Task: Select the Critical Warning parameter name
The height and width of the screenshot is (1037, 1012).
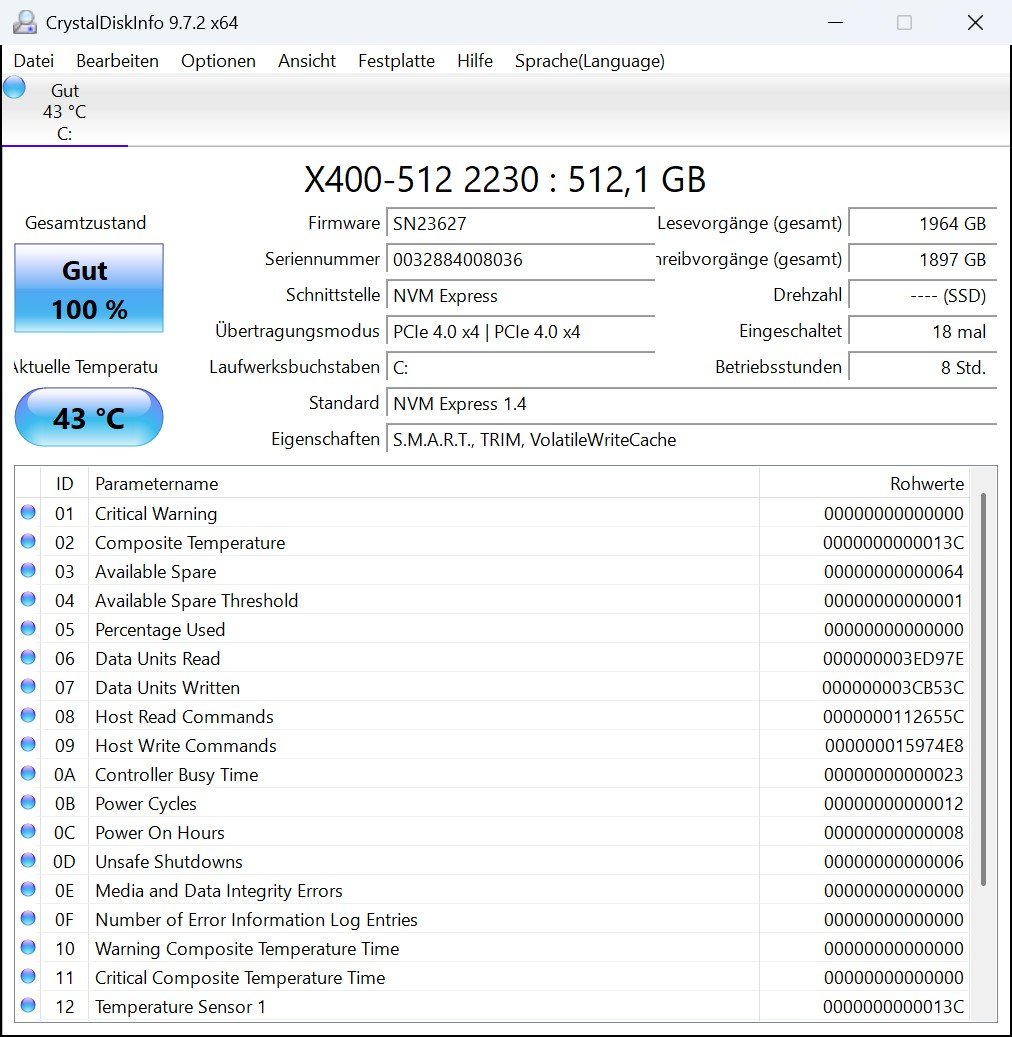Action: (x=156, y=514)
